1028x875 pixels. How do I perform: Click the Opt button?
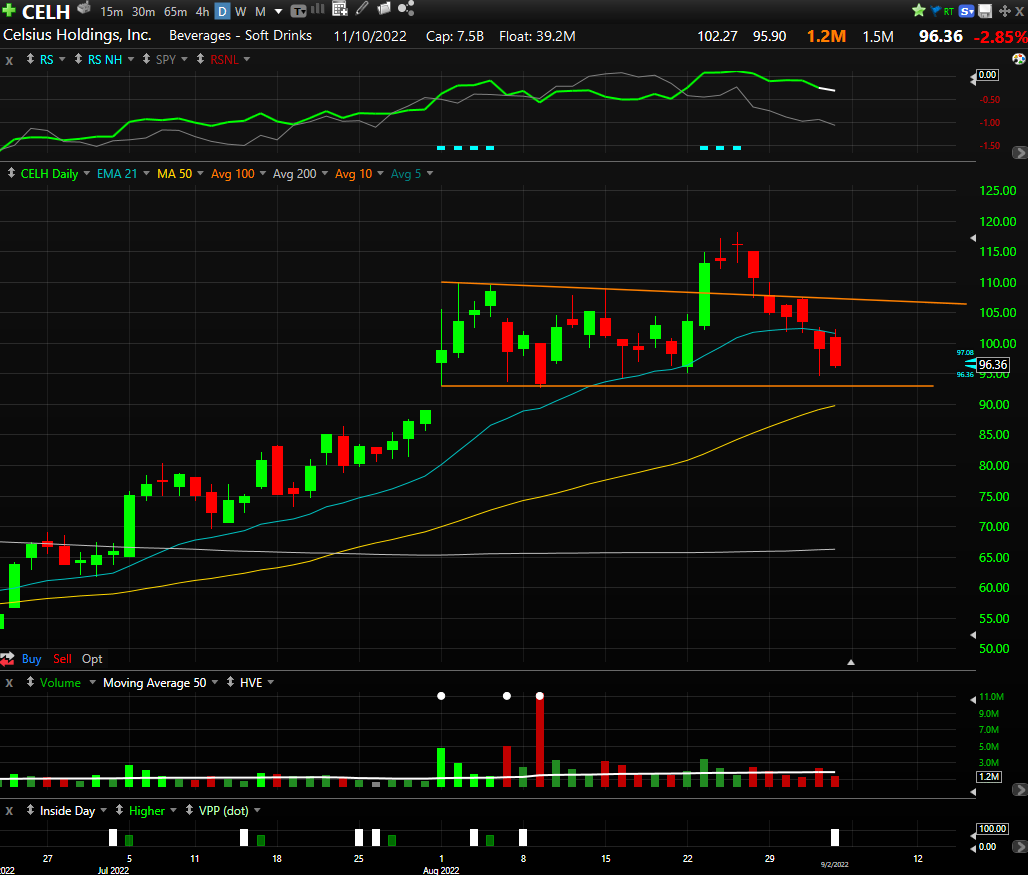(92, 659)
